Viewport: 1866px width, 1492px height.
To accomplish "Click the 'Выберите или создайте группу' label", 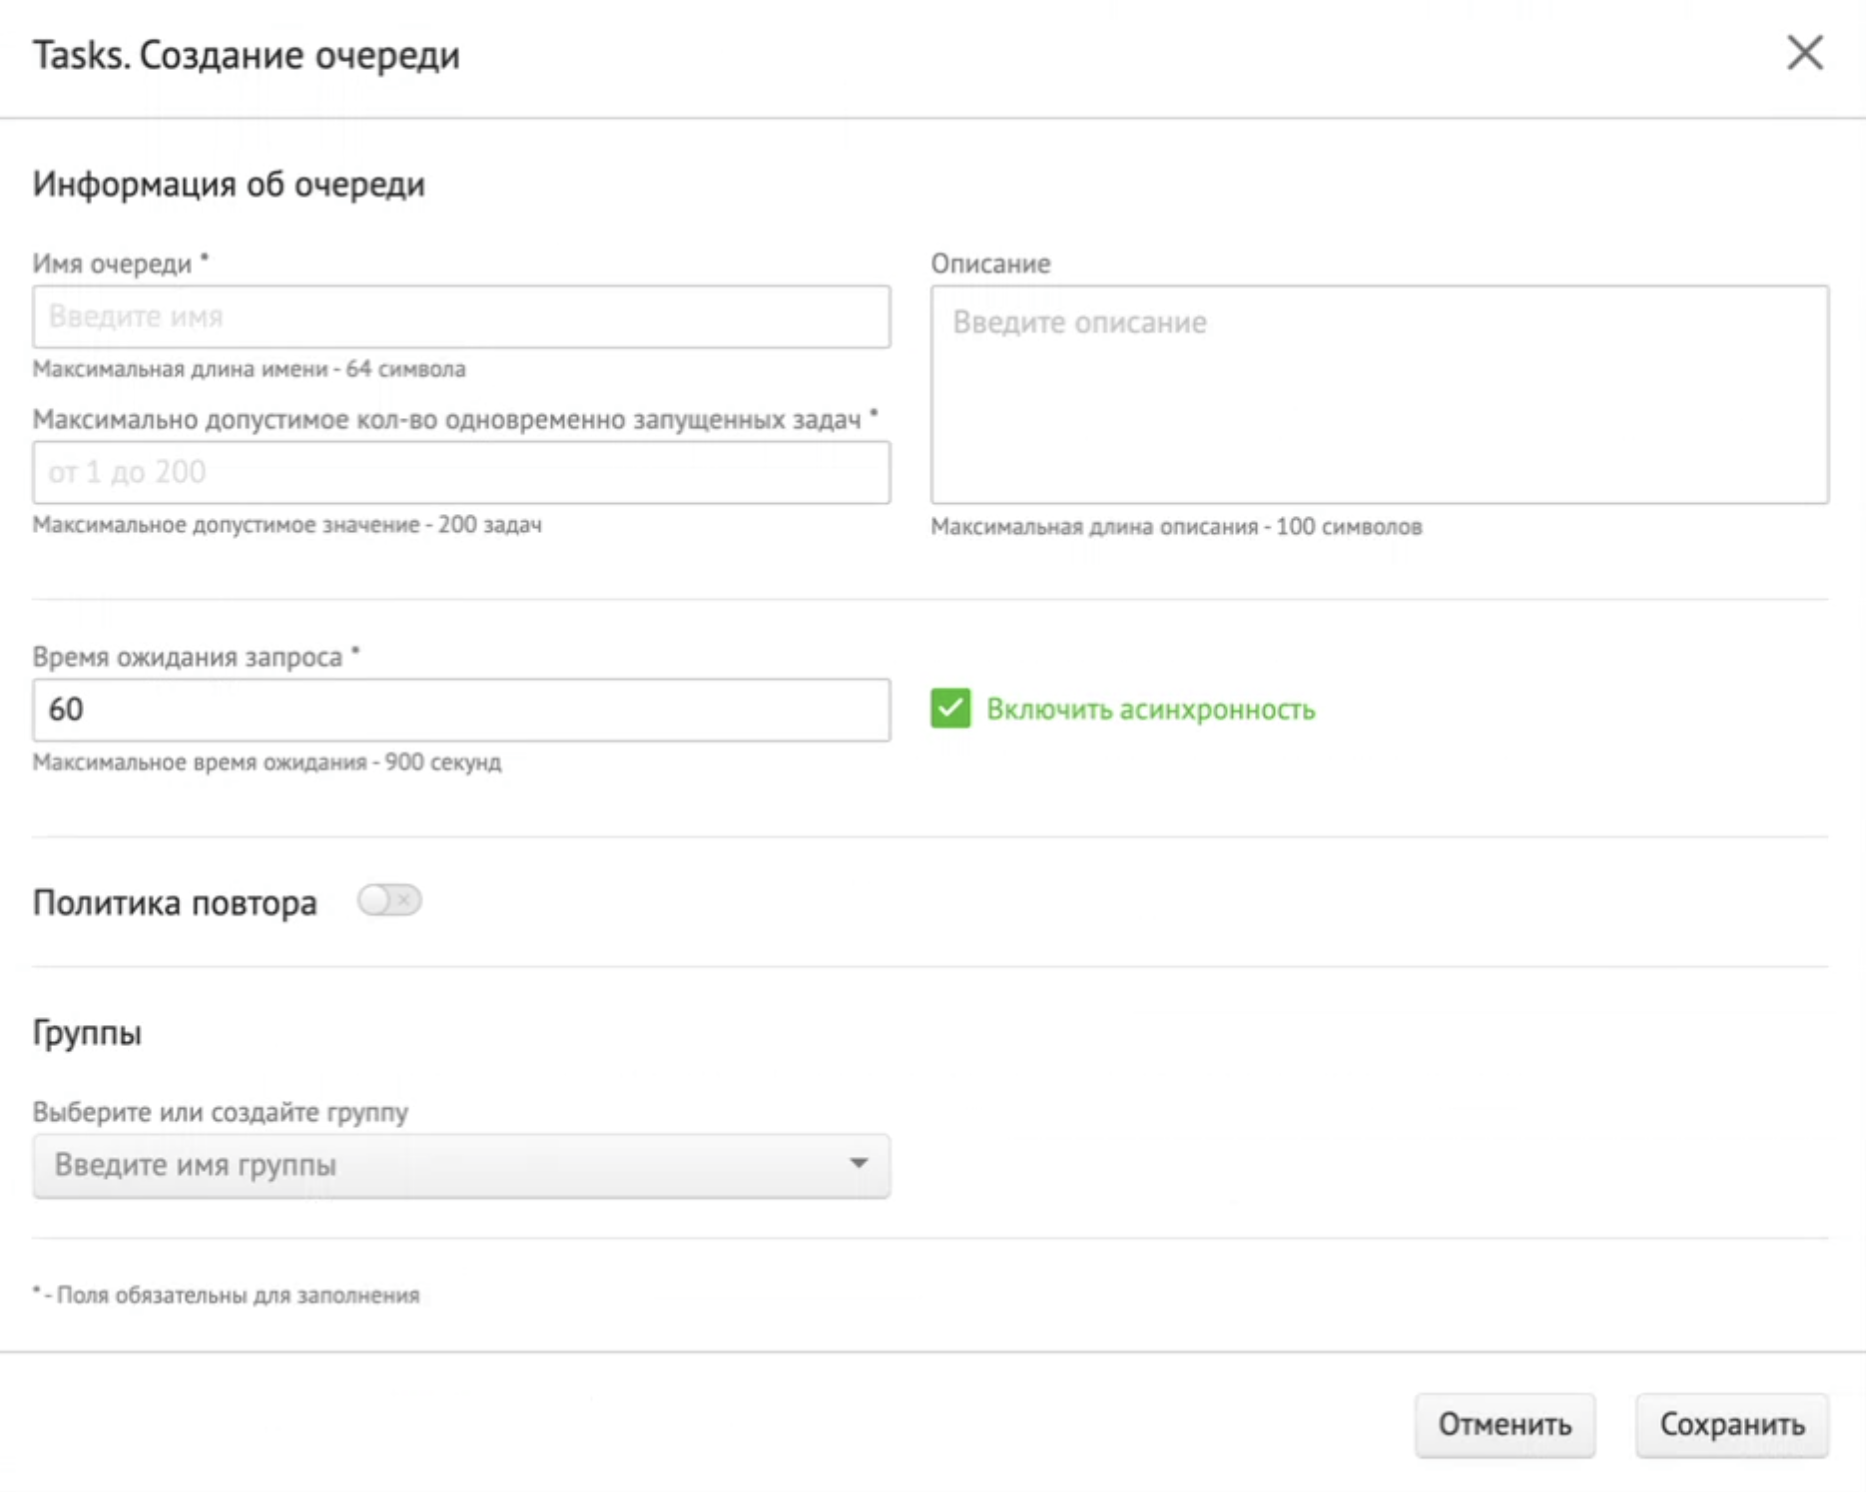I will (220, 1112).
